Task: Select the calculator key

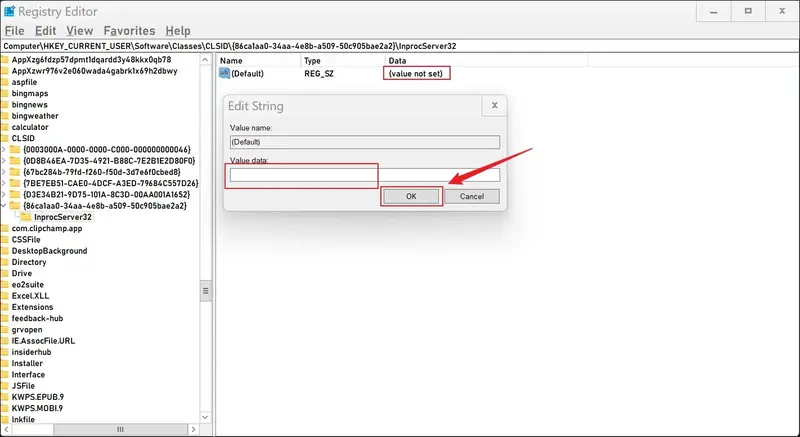Action: click(30, 127)
